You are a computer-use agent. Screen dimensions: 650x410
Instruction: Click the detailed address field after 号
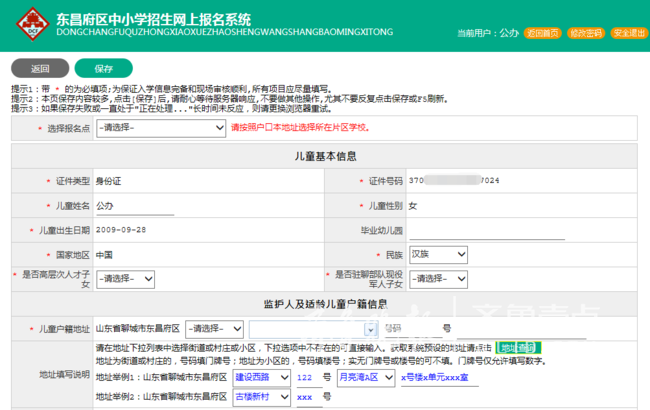pos(521,329)
